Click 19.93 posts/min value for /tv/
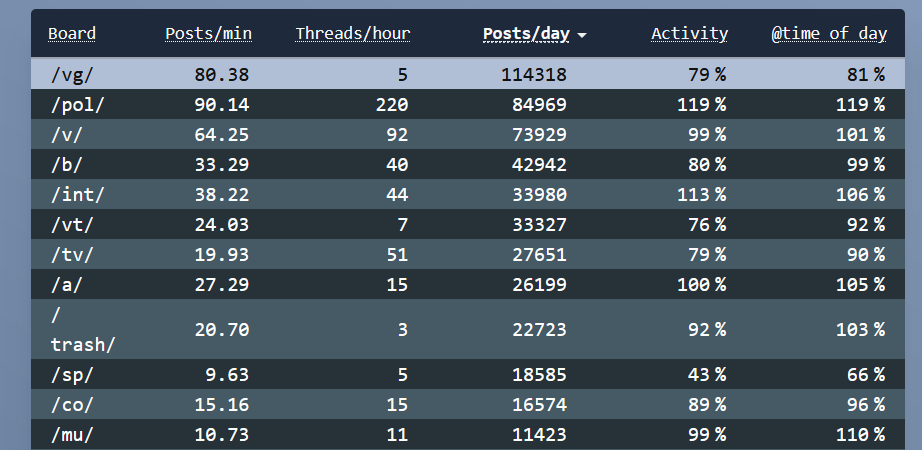Viewport: 922px width, 450px height. [x=222, y=255]
